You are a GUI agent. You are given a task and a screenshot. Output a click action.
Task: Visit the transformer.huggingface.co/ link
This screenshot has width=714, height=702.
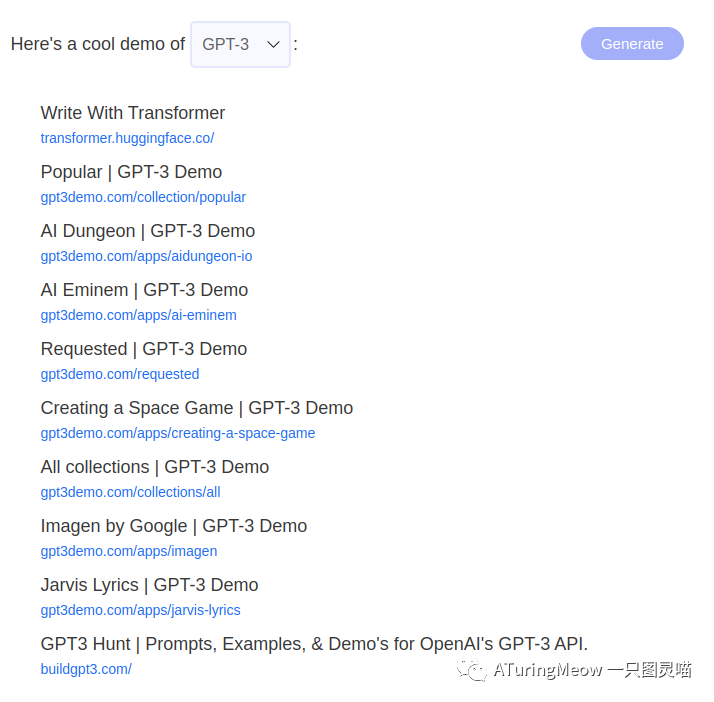point(127,138)
